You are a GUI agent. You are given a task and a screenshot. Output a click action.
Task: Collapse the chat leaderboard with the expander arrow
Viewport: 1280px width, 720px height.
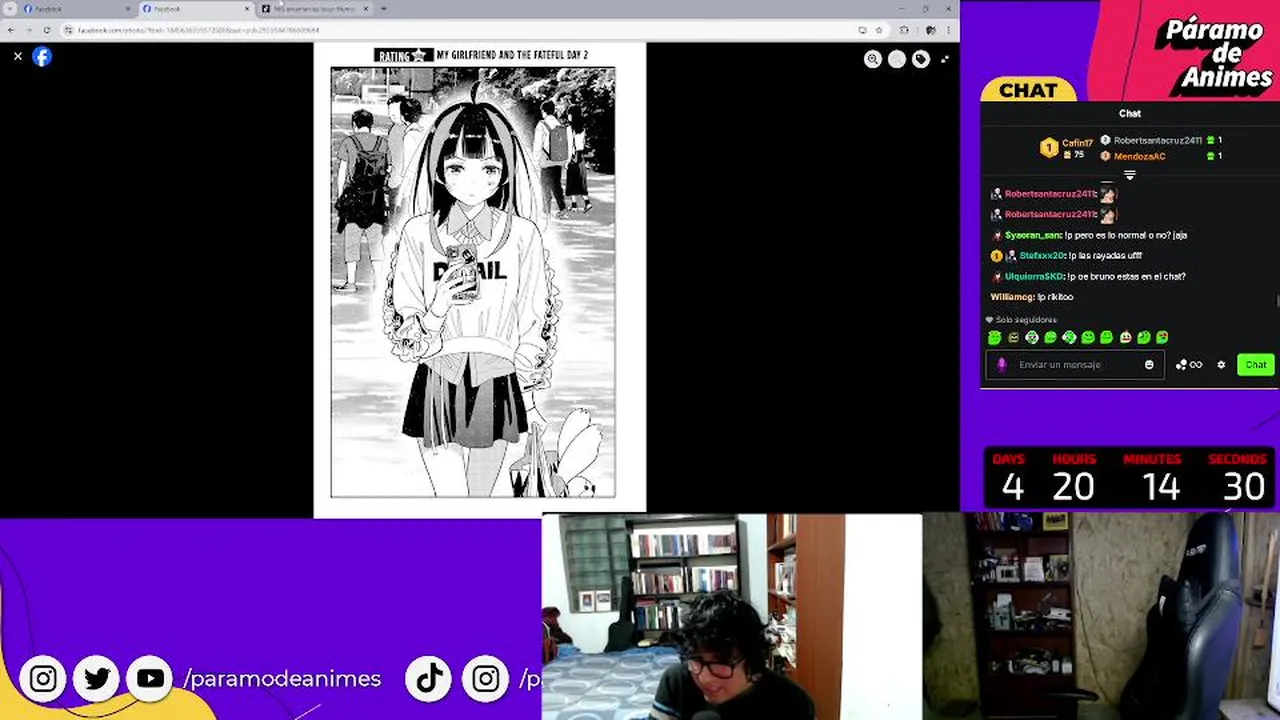point(1130,176)
